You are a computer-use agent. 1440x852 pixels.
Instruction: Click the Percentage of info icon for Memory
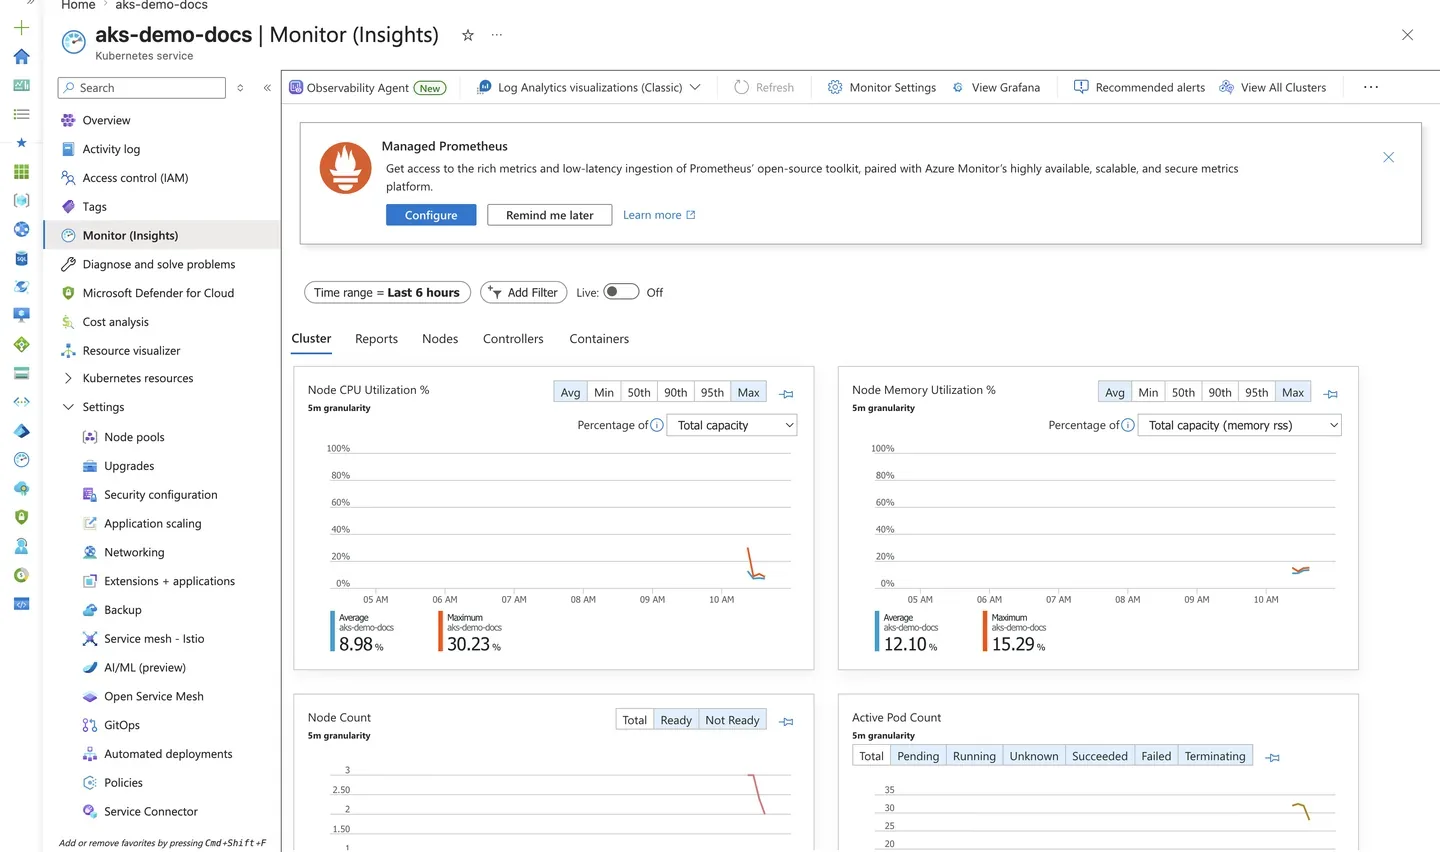click(x=1128, y=425)
